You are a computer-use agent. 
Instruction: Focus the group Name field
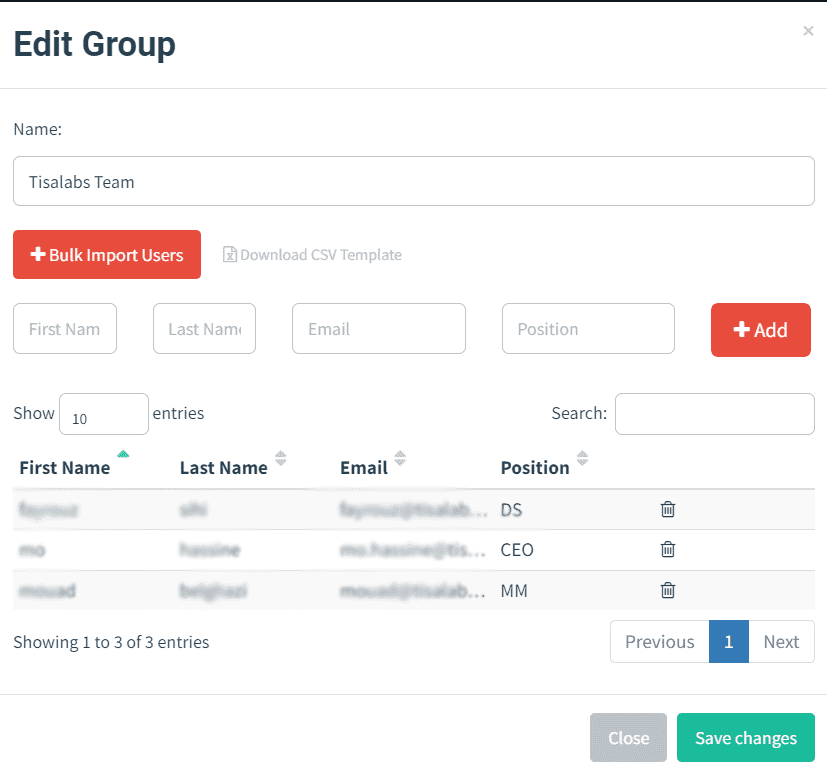pyautogui.click(x=414, y=181)
